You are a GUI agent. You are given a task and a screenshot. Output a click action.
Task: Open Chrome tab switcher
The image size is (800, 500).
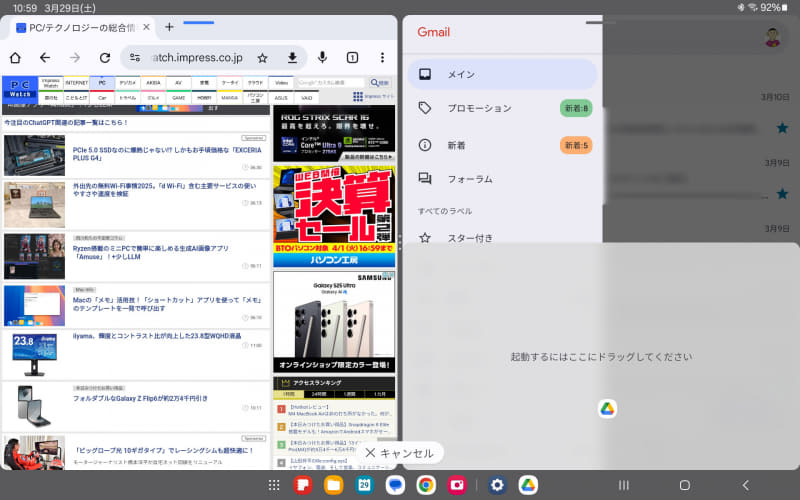[x=352, y=58]
